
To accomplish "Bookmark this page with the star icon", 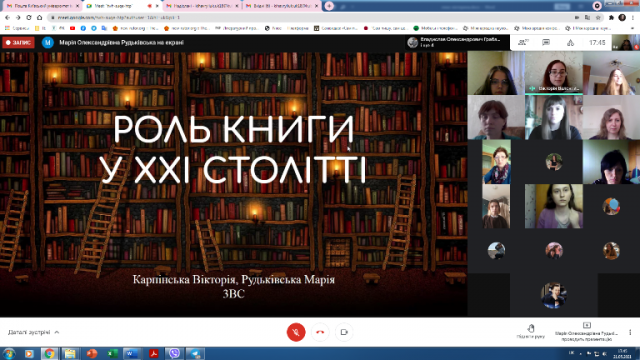I will pyautogui.click(x=598, y=18).
